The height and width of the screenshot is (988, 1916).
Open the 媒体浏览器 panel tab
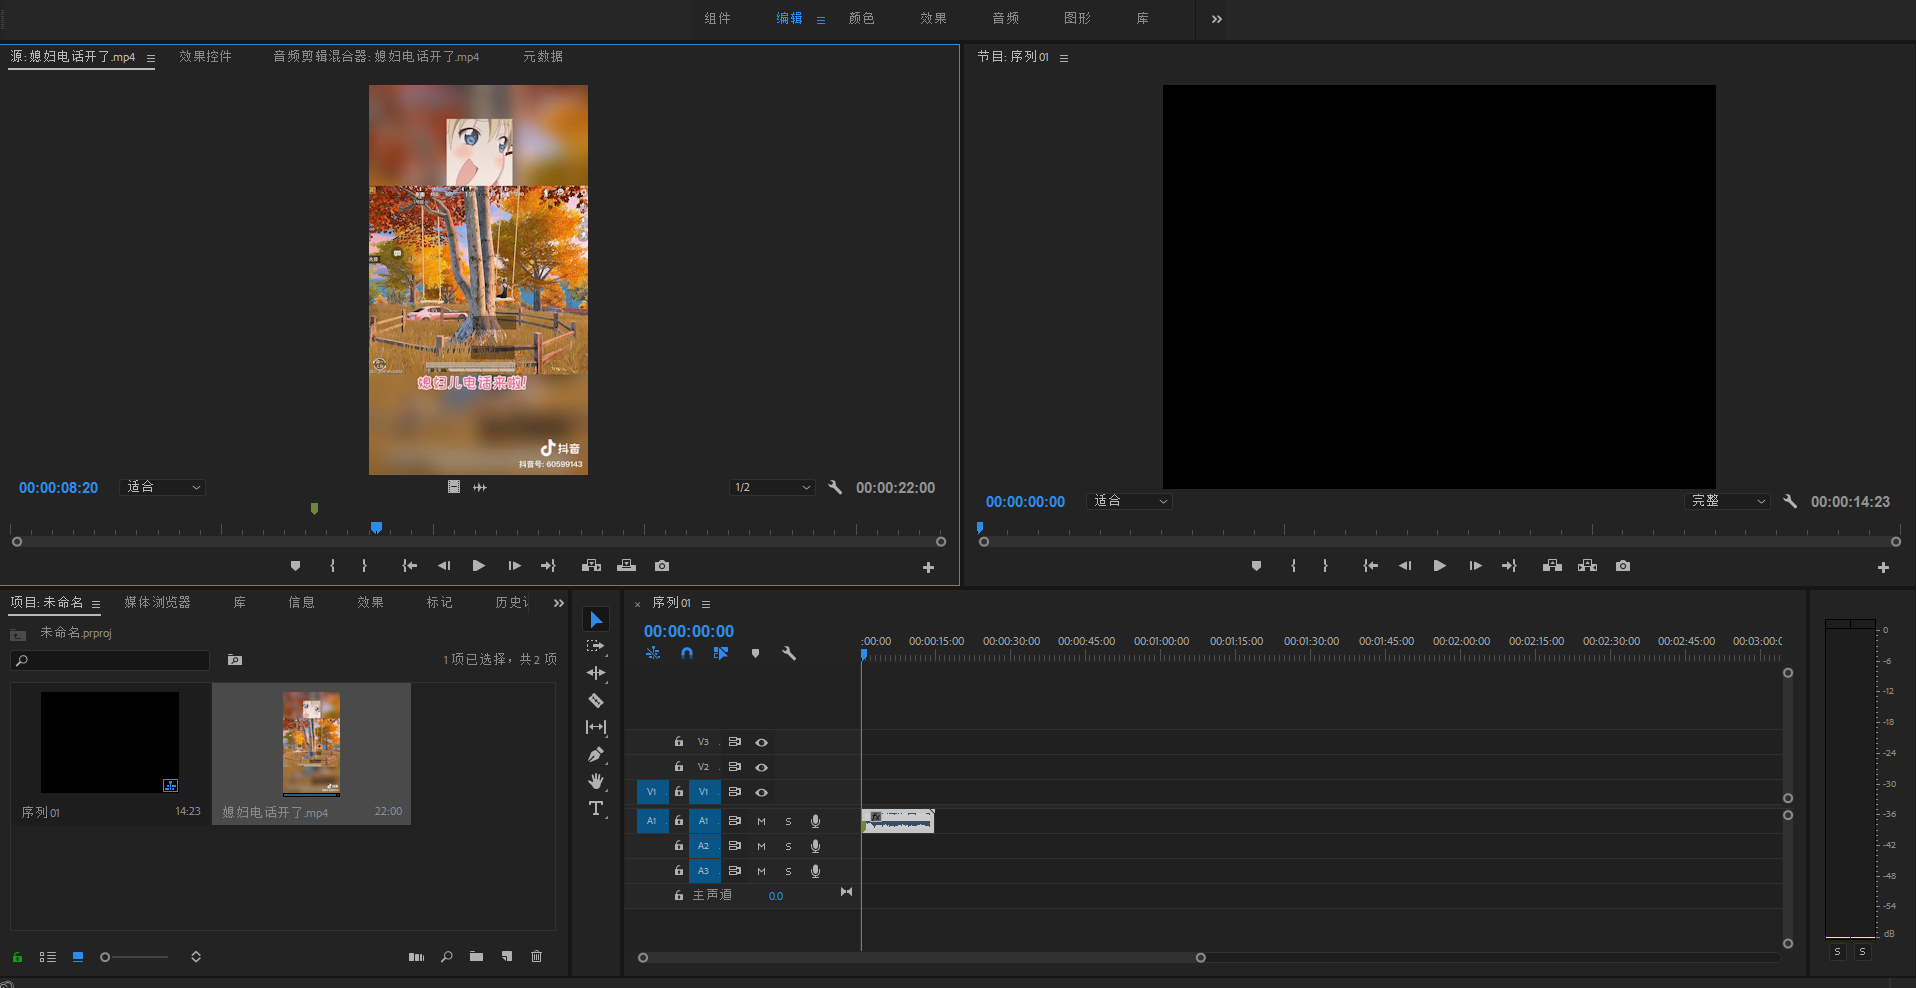157,603
